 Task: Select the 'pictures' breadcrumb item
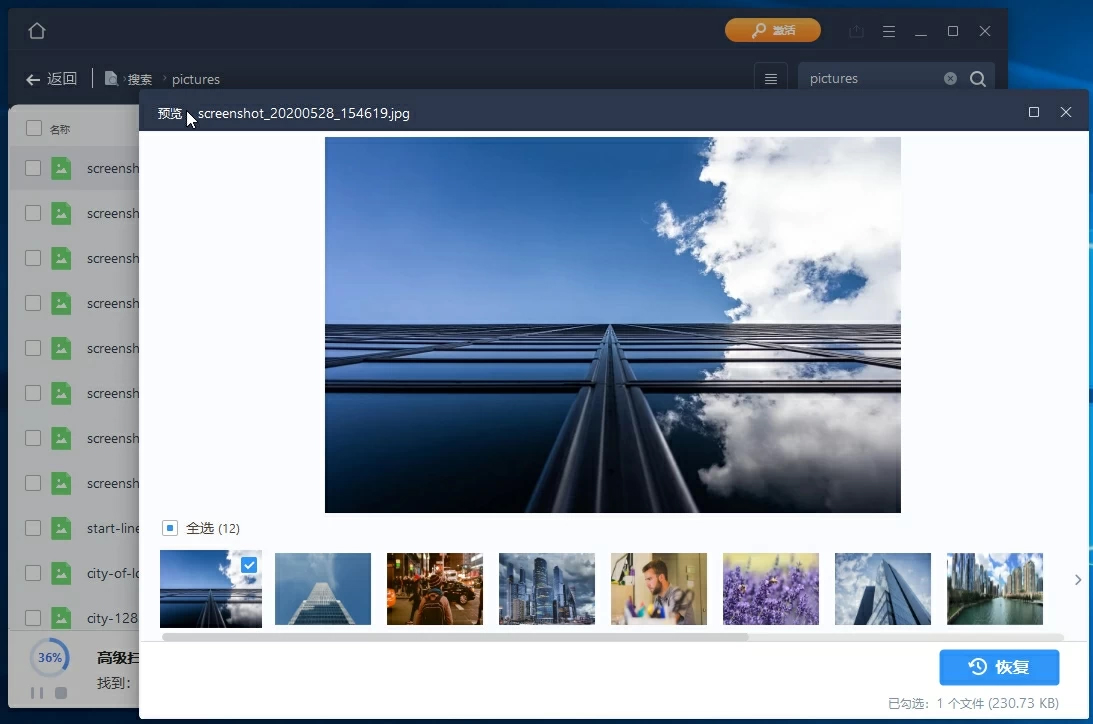point(196,79)
